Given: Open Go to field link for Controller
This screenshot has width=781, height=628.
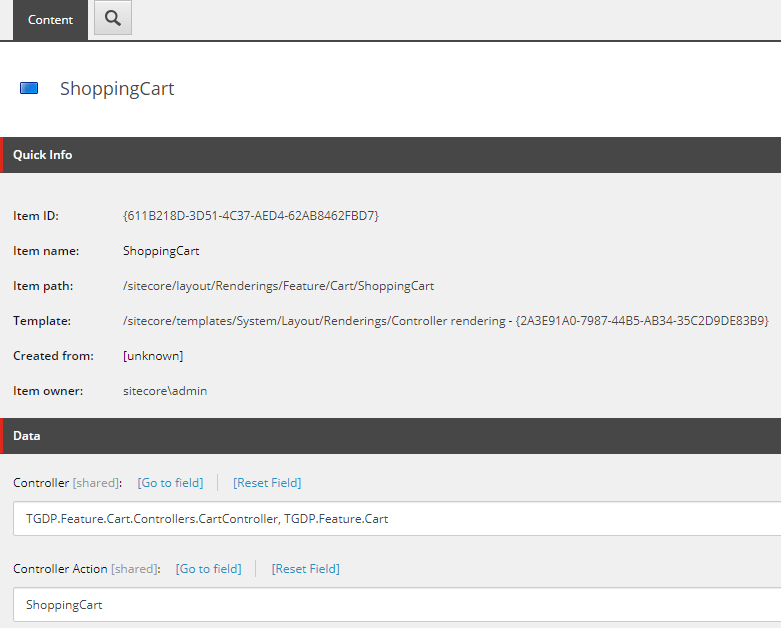Looking at the screenshot, I should pos(170,483).
